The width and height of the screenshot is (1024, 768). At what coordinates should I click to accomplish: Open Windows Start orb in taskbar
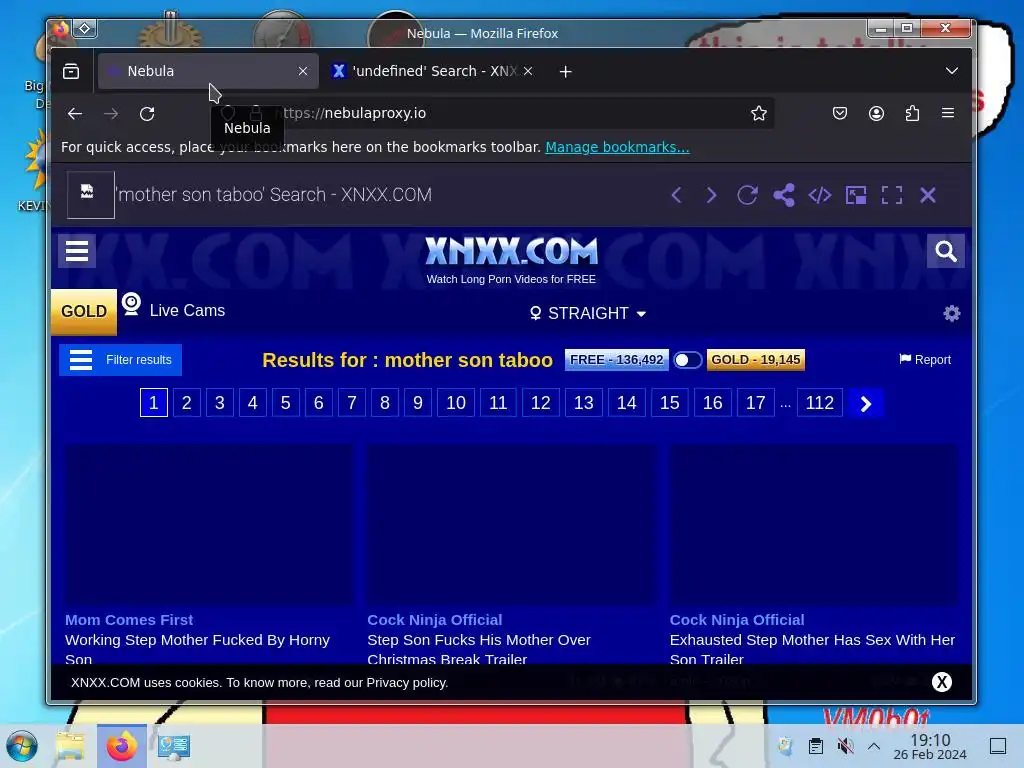pyautogui.click(x=22, y=746)
